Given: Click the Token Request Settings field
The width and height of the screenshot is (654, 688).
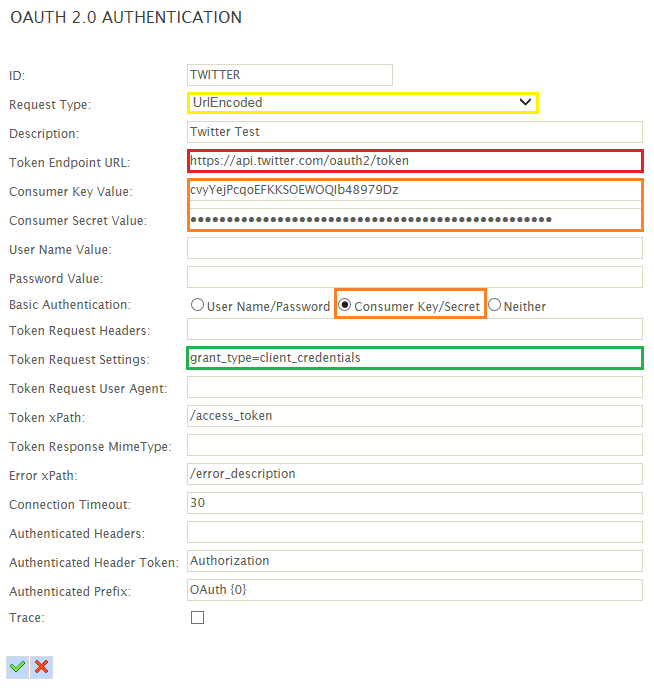Looking at the screenshot, I should (415, 358).
